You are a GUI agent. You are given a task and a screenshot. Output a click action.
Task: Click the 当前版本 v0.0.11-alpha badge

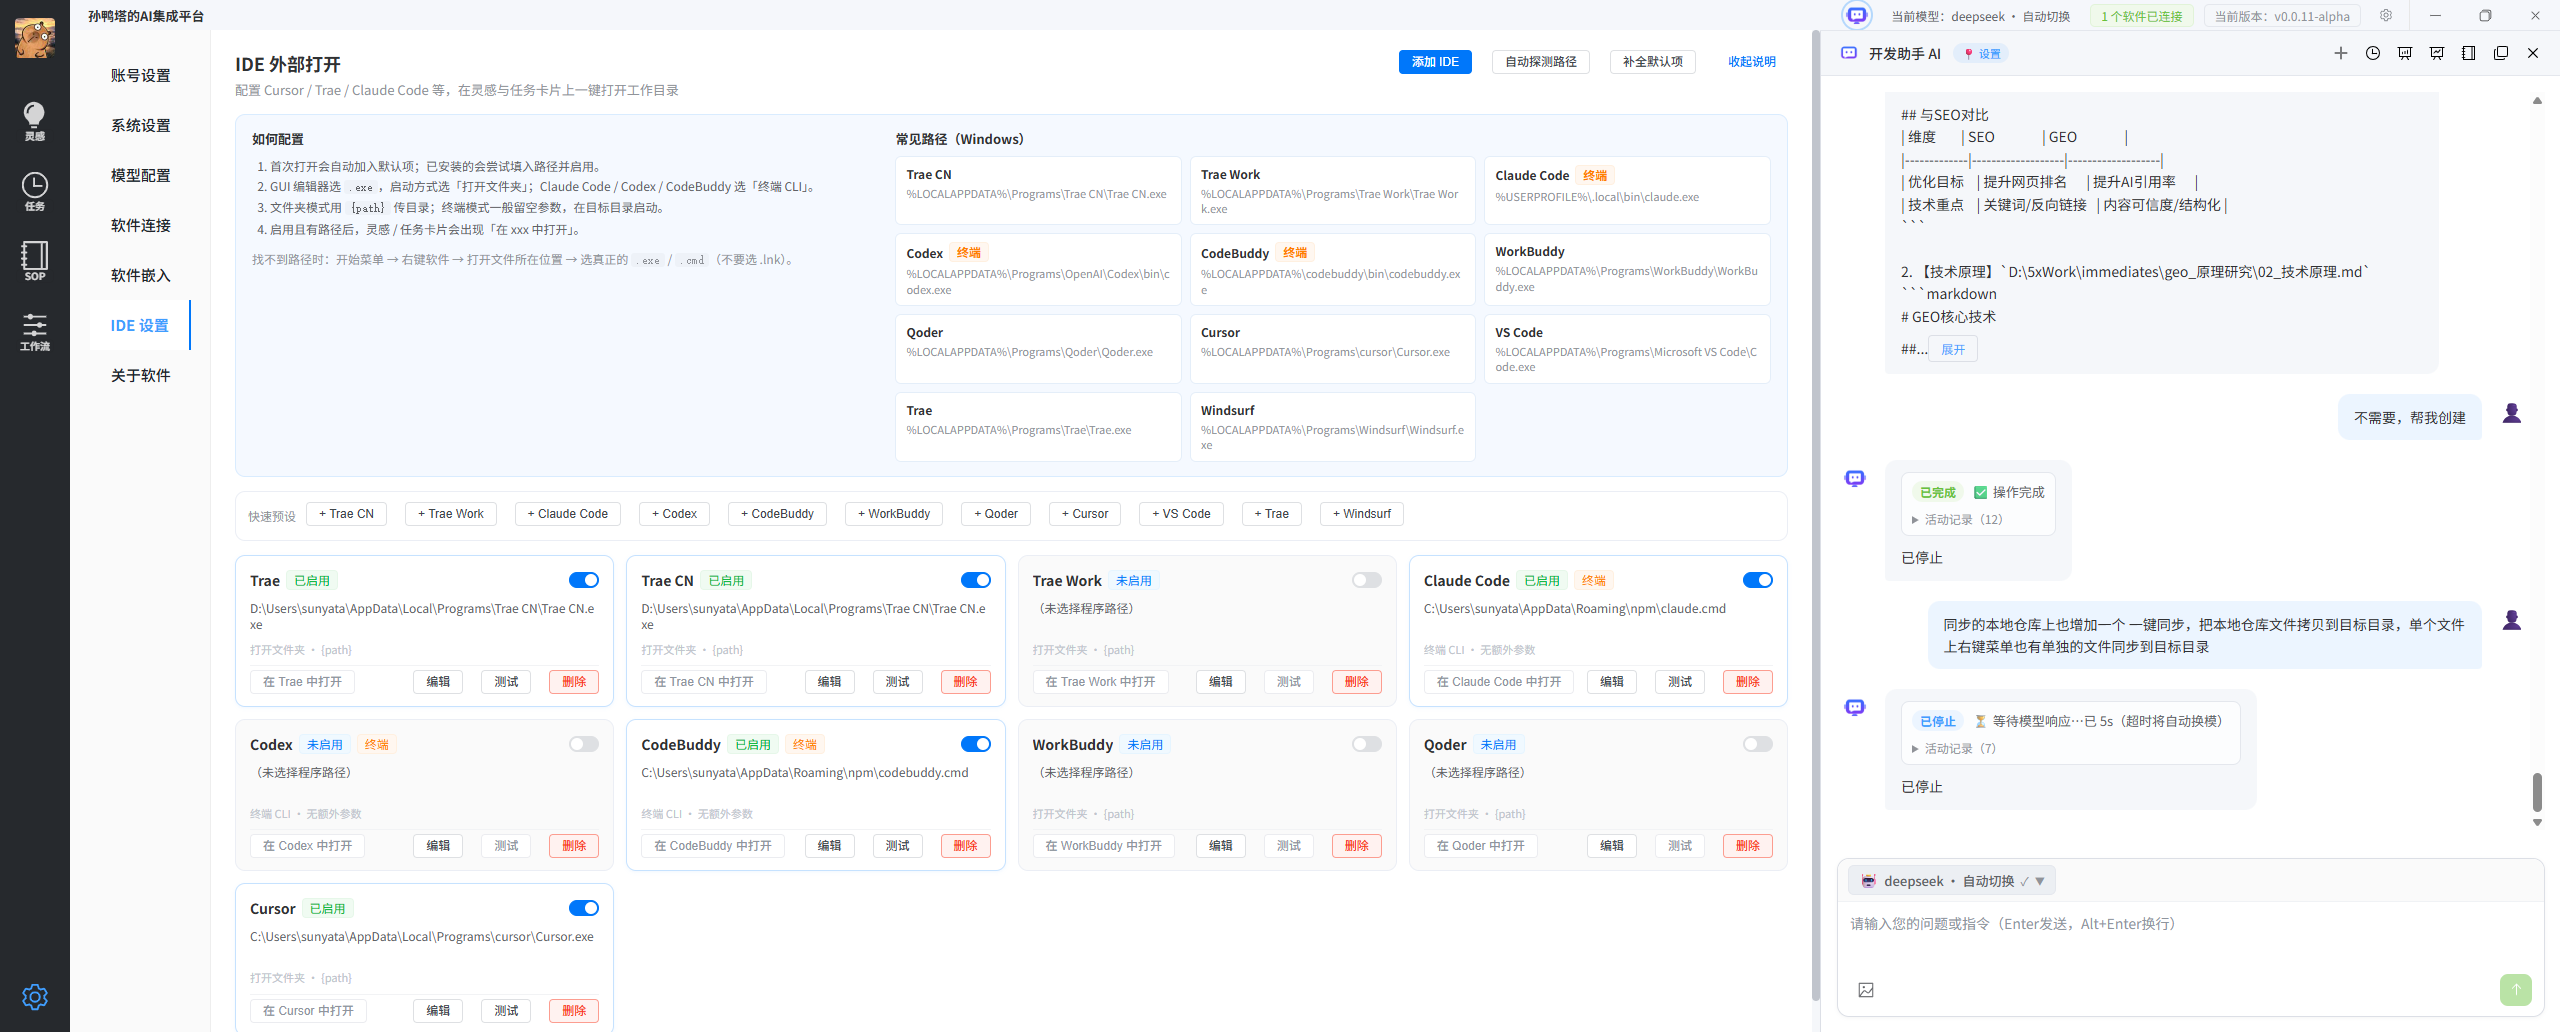pos(2282,16)
